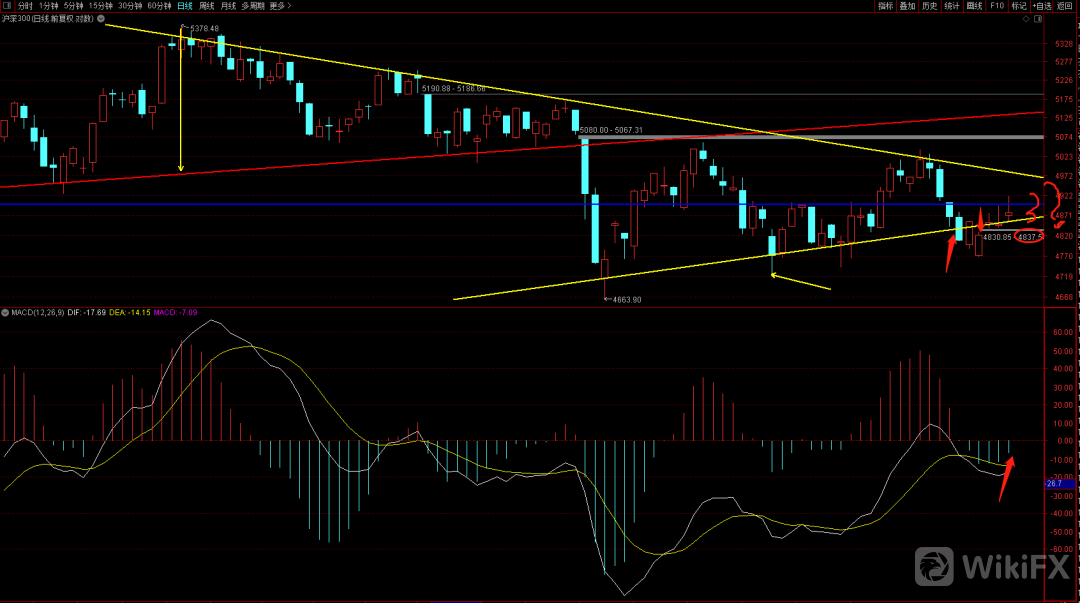The height and width of the screenshot is (603, 1080).
Task: Select the 月线 monthly chart period
Action: point(229,6)
